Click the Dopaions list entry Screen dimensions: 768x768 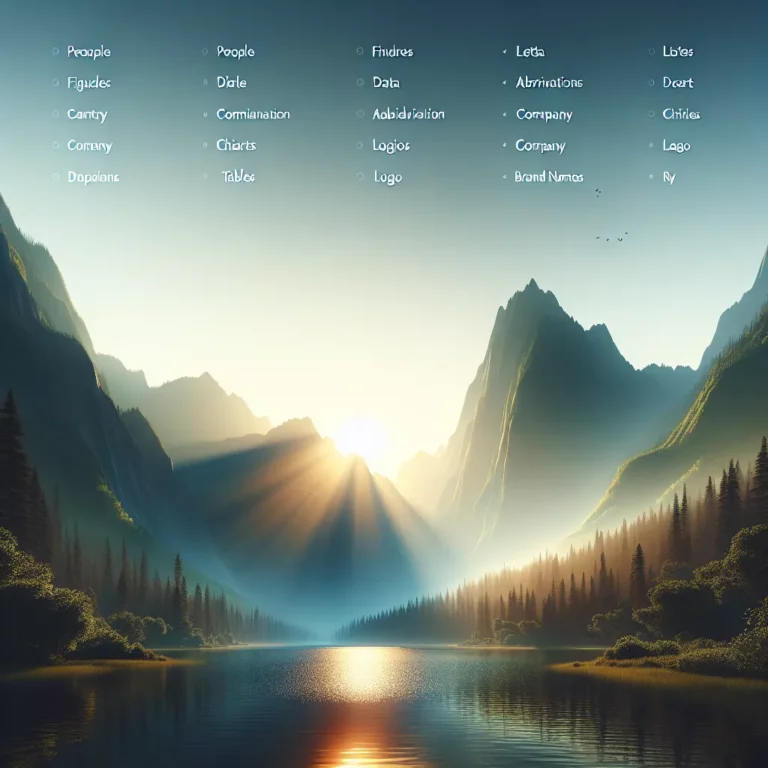[92, 177]
